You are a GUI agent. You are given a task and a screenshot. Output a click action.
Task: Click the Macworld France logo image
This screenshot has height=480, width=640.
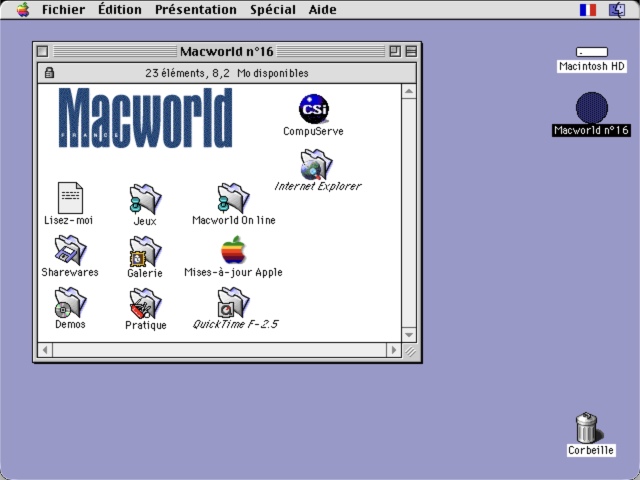tap(146, 118)
